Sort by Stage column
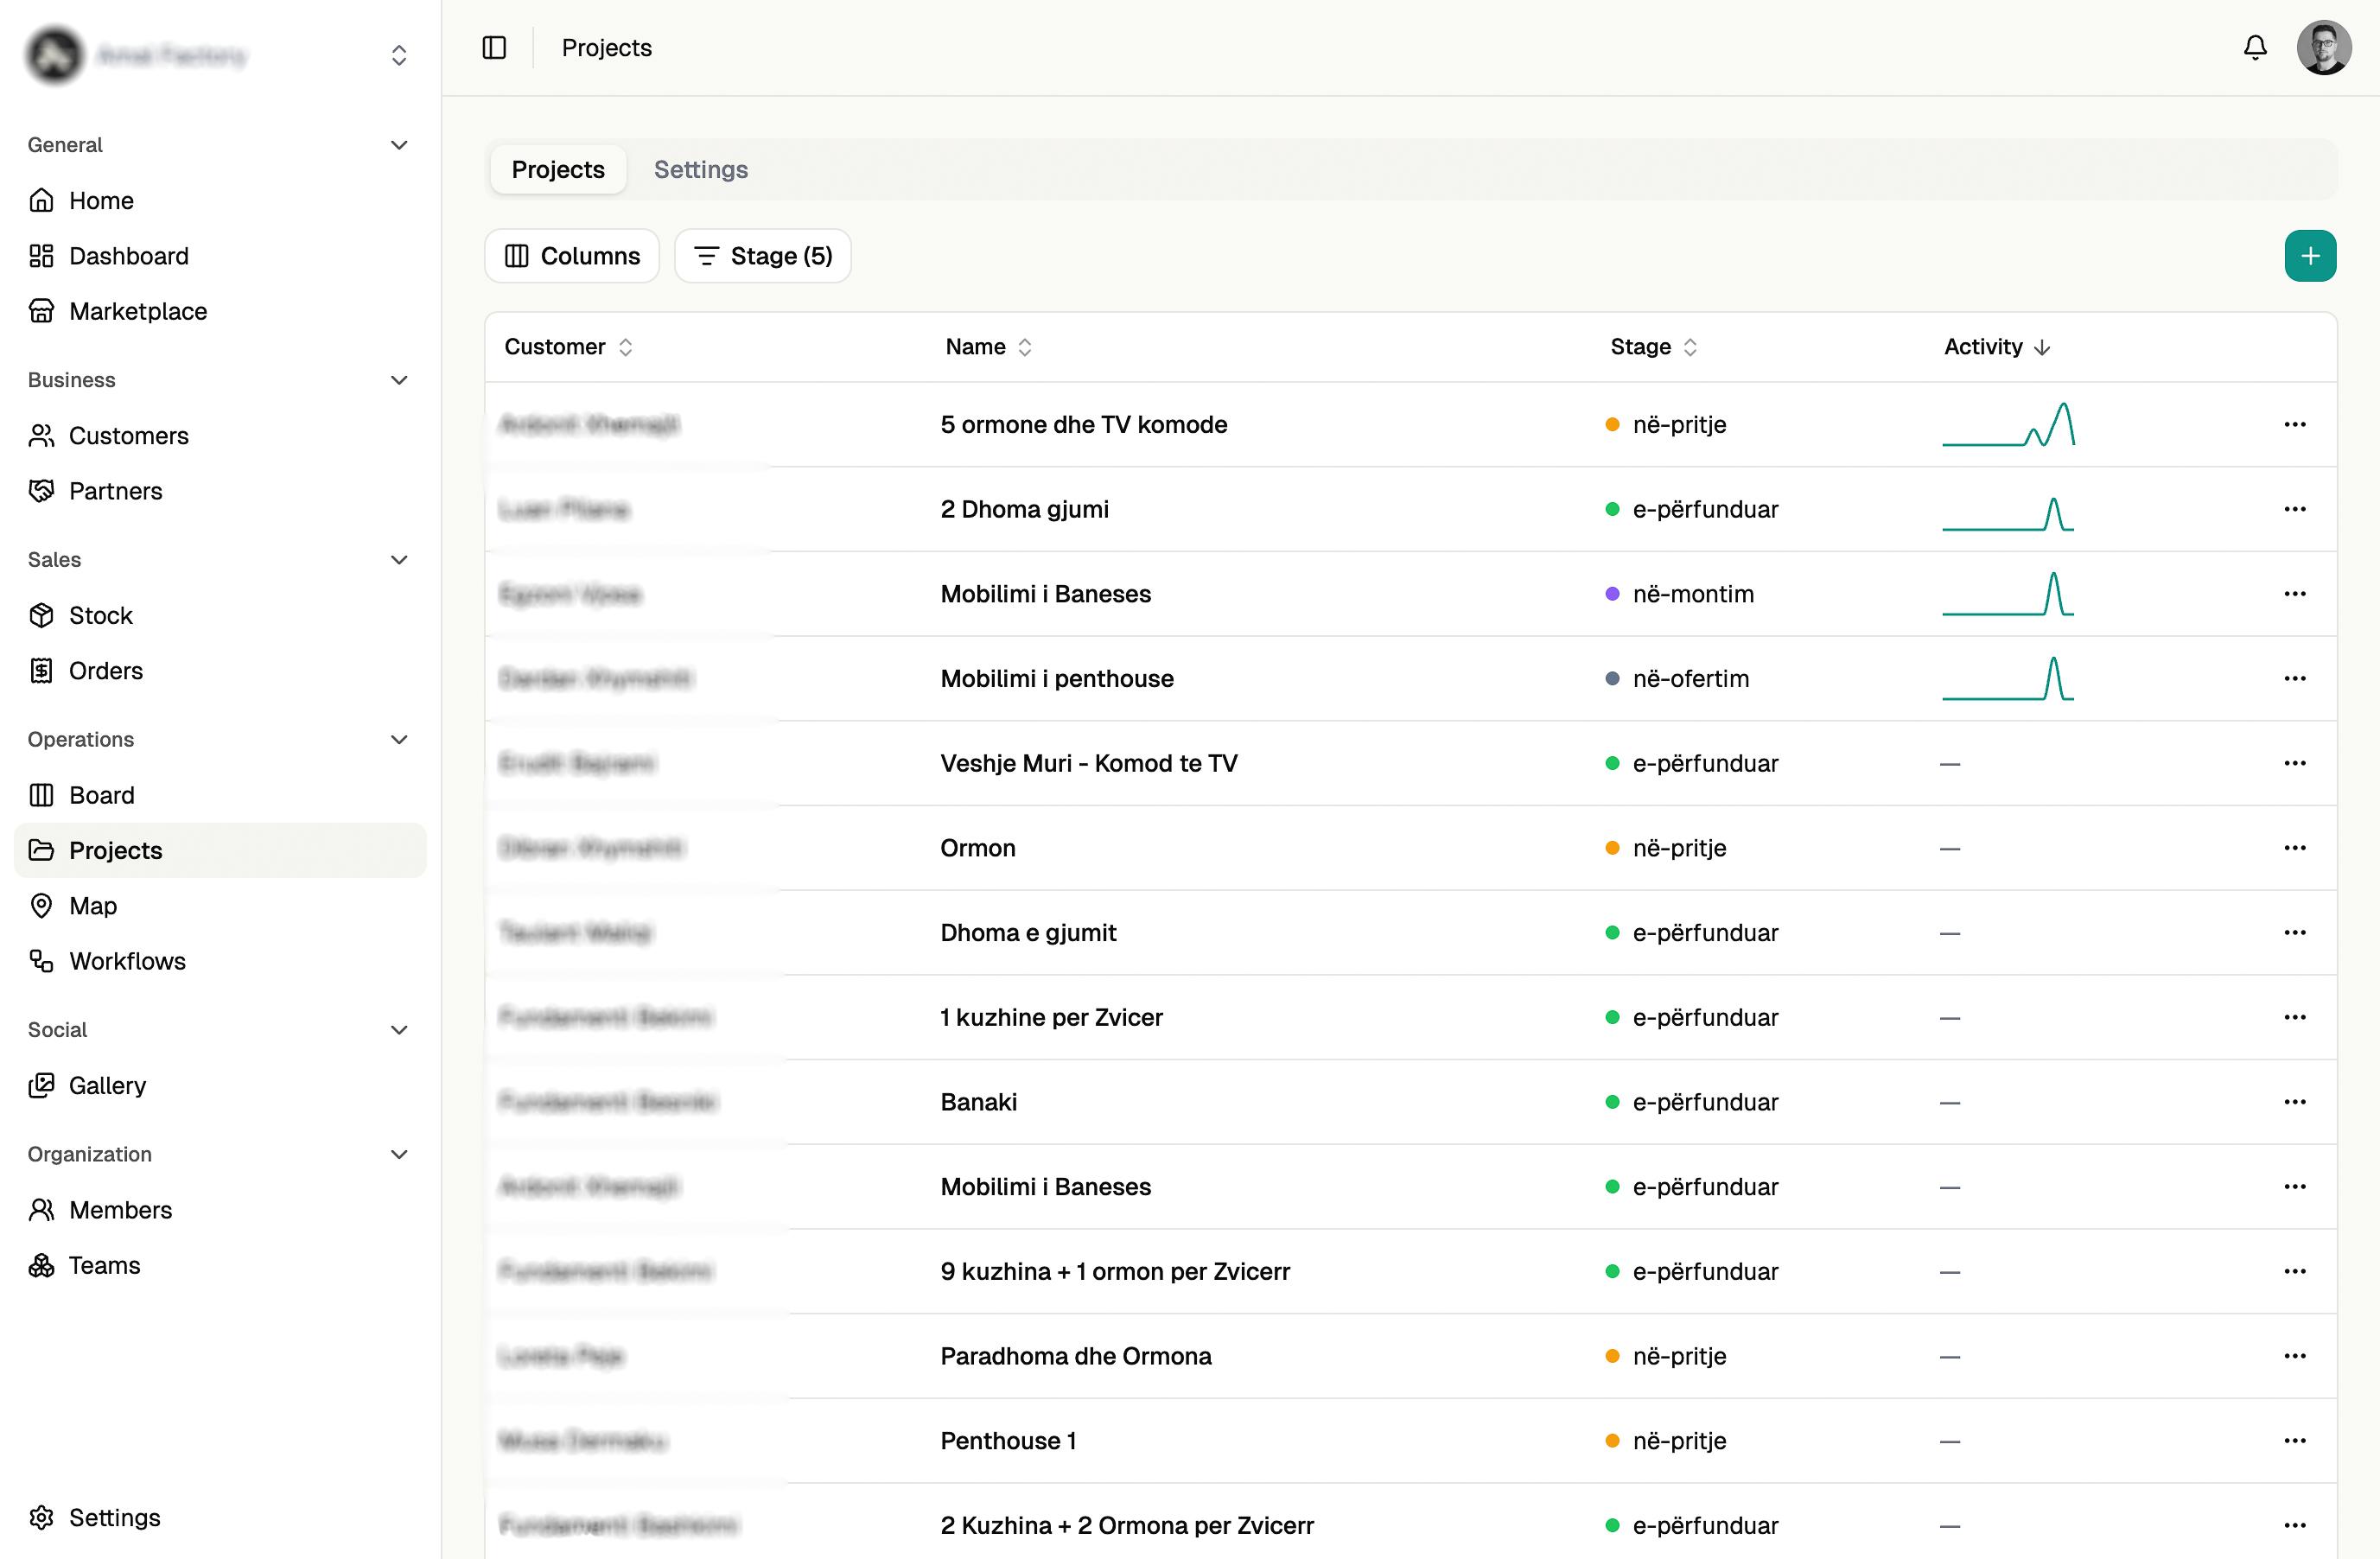This screenshot has width=2380, height=1559. [x=1654, y=347]
